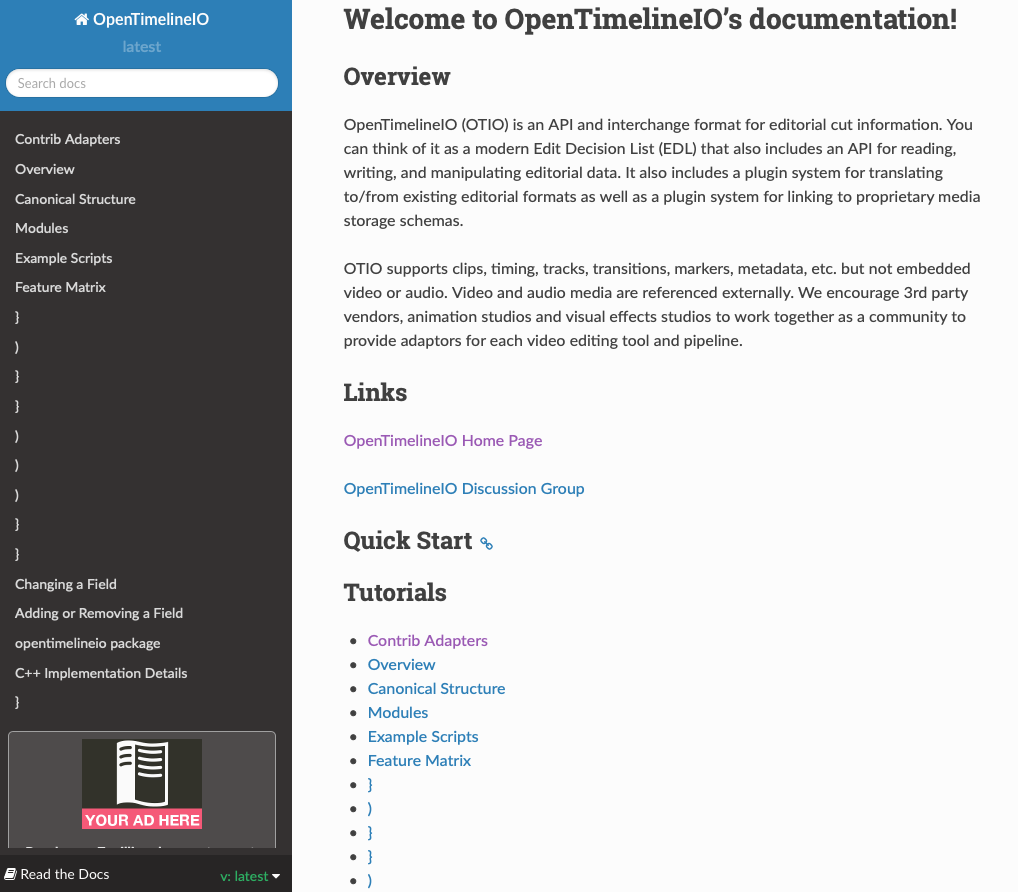1018x892 pixels.
Task: Select Contrib Adapters in the sidebar
Action: 68,139
